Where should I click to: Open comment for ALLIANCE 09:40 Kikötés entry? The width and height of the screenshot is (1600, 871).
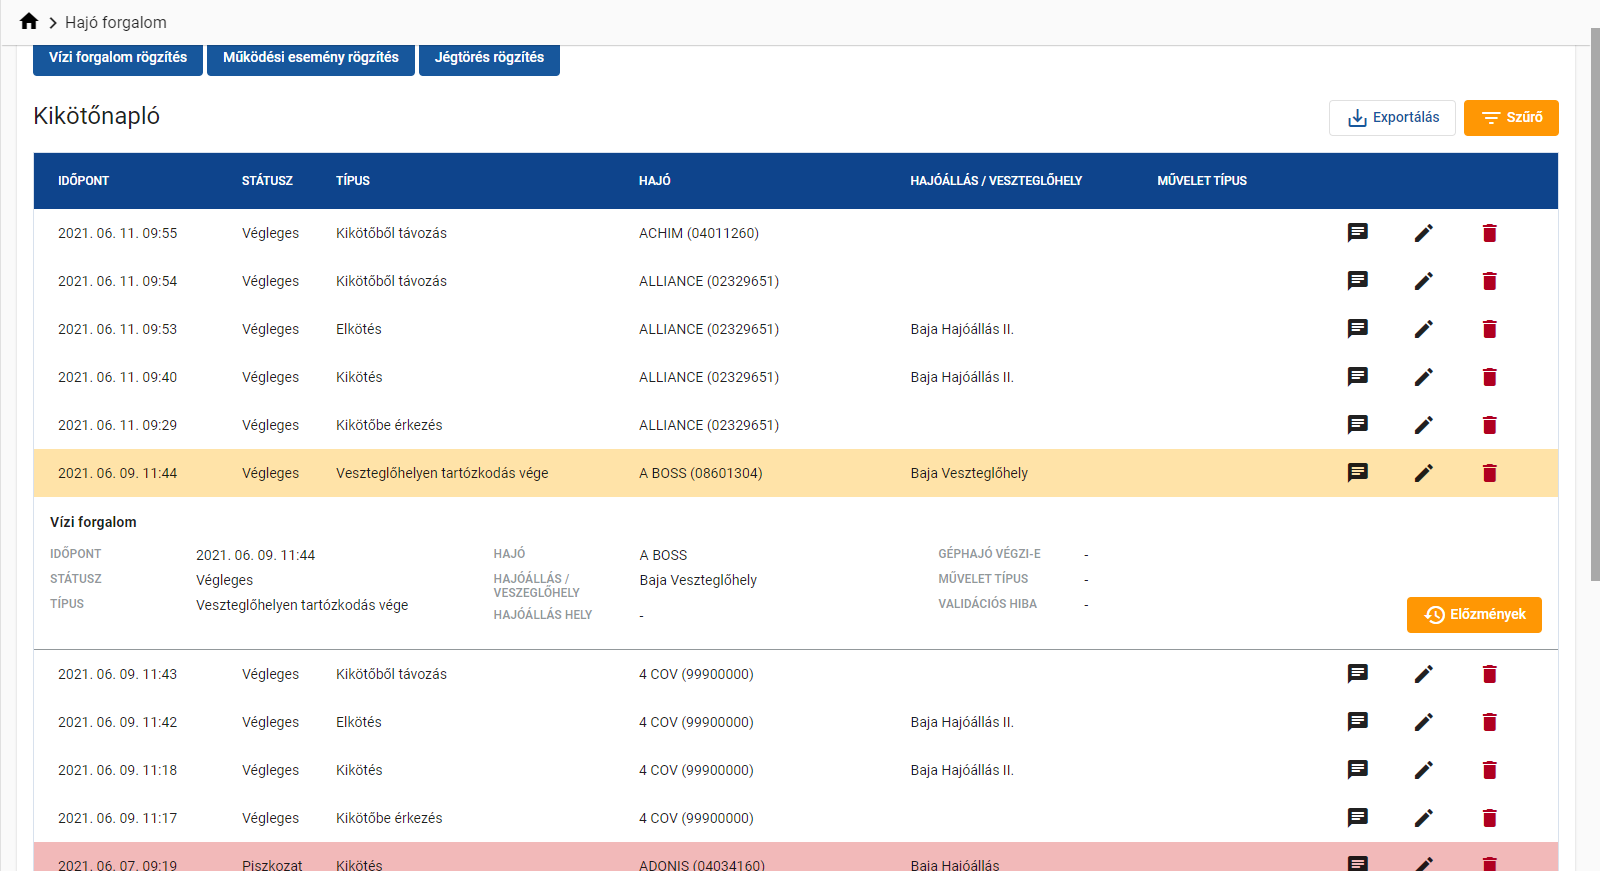point(1357,377)
